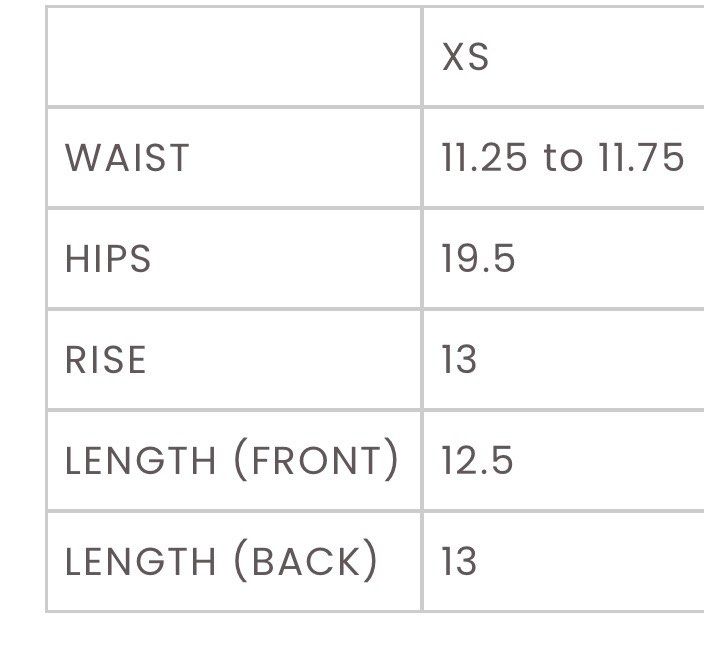Viewport: 704px width, 653px height.
Task: Click the empty top-left header cell
Action: (x=234, y=57)
